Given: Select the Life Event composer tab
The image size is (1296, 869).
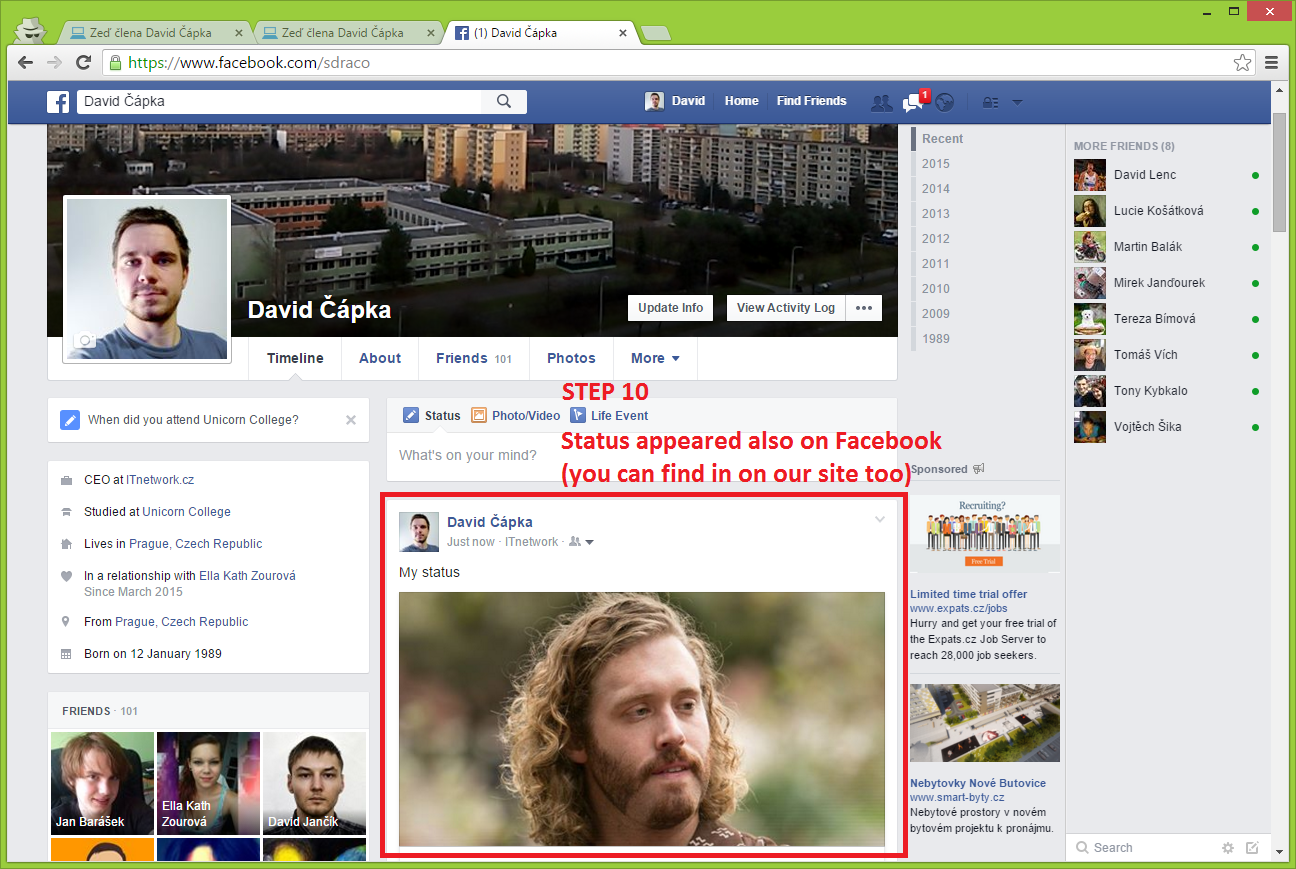Looking at the screenshot, I should (x=609, y=416).
